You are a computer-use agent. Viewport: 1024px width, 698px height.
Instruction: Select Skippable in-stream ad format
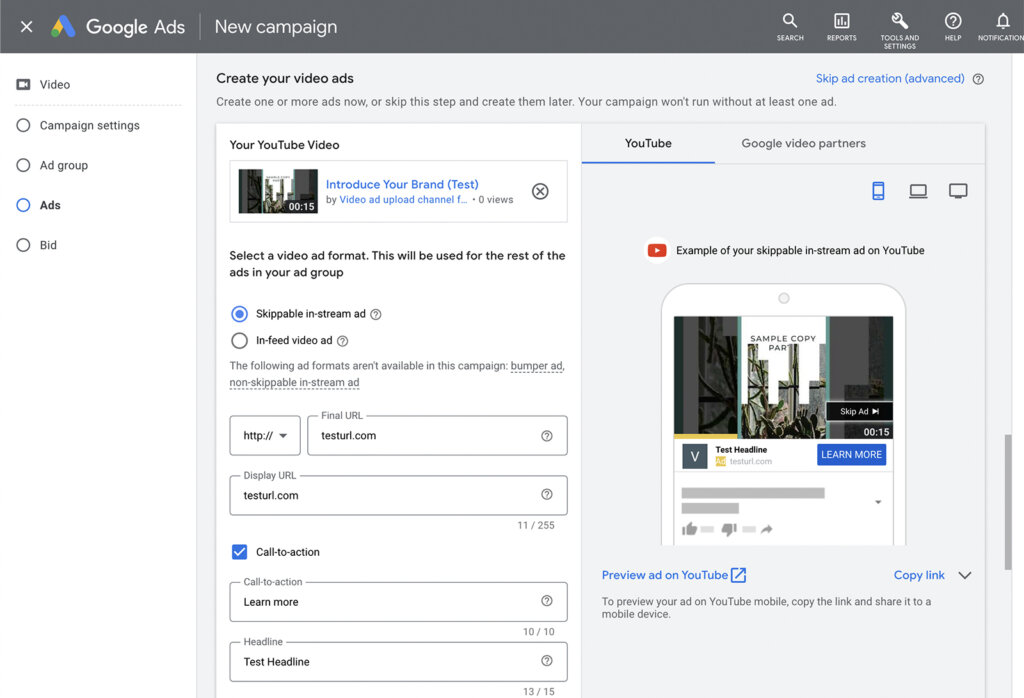[x=239, y=314]
